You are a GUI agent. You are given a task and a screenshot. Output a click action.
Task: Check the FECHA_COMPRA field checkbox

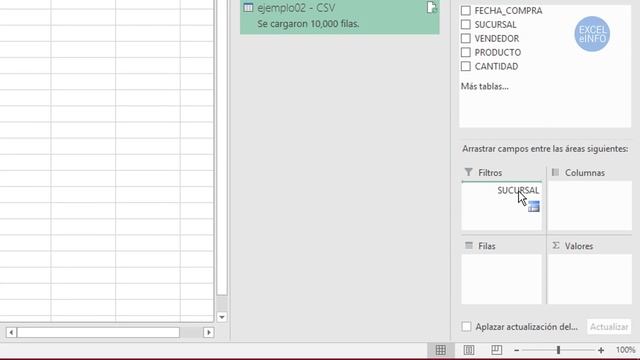click(465, 11)
